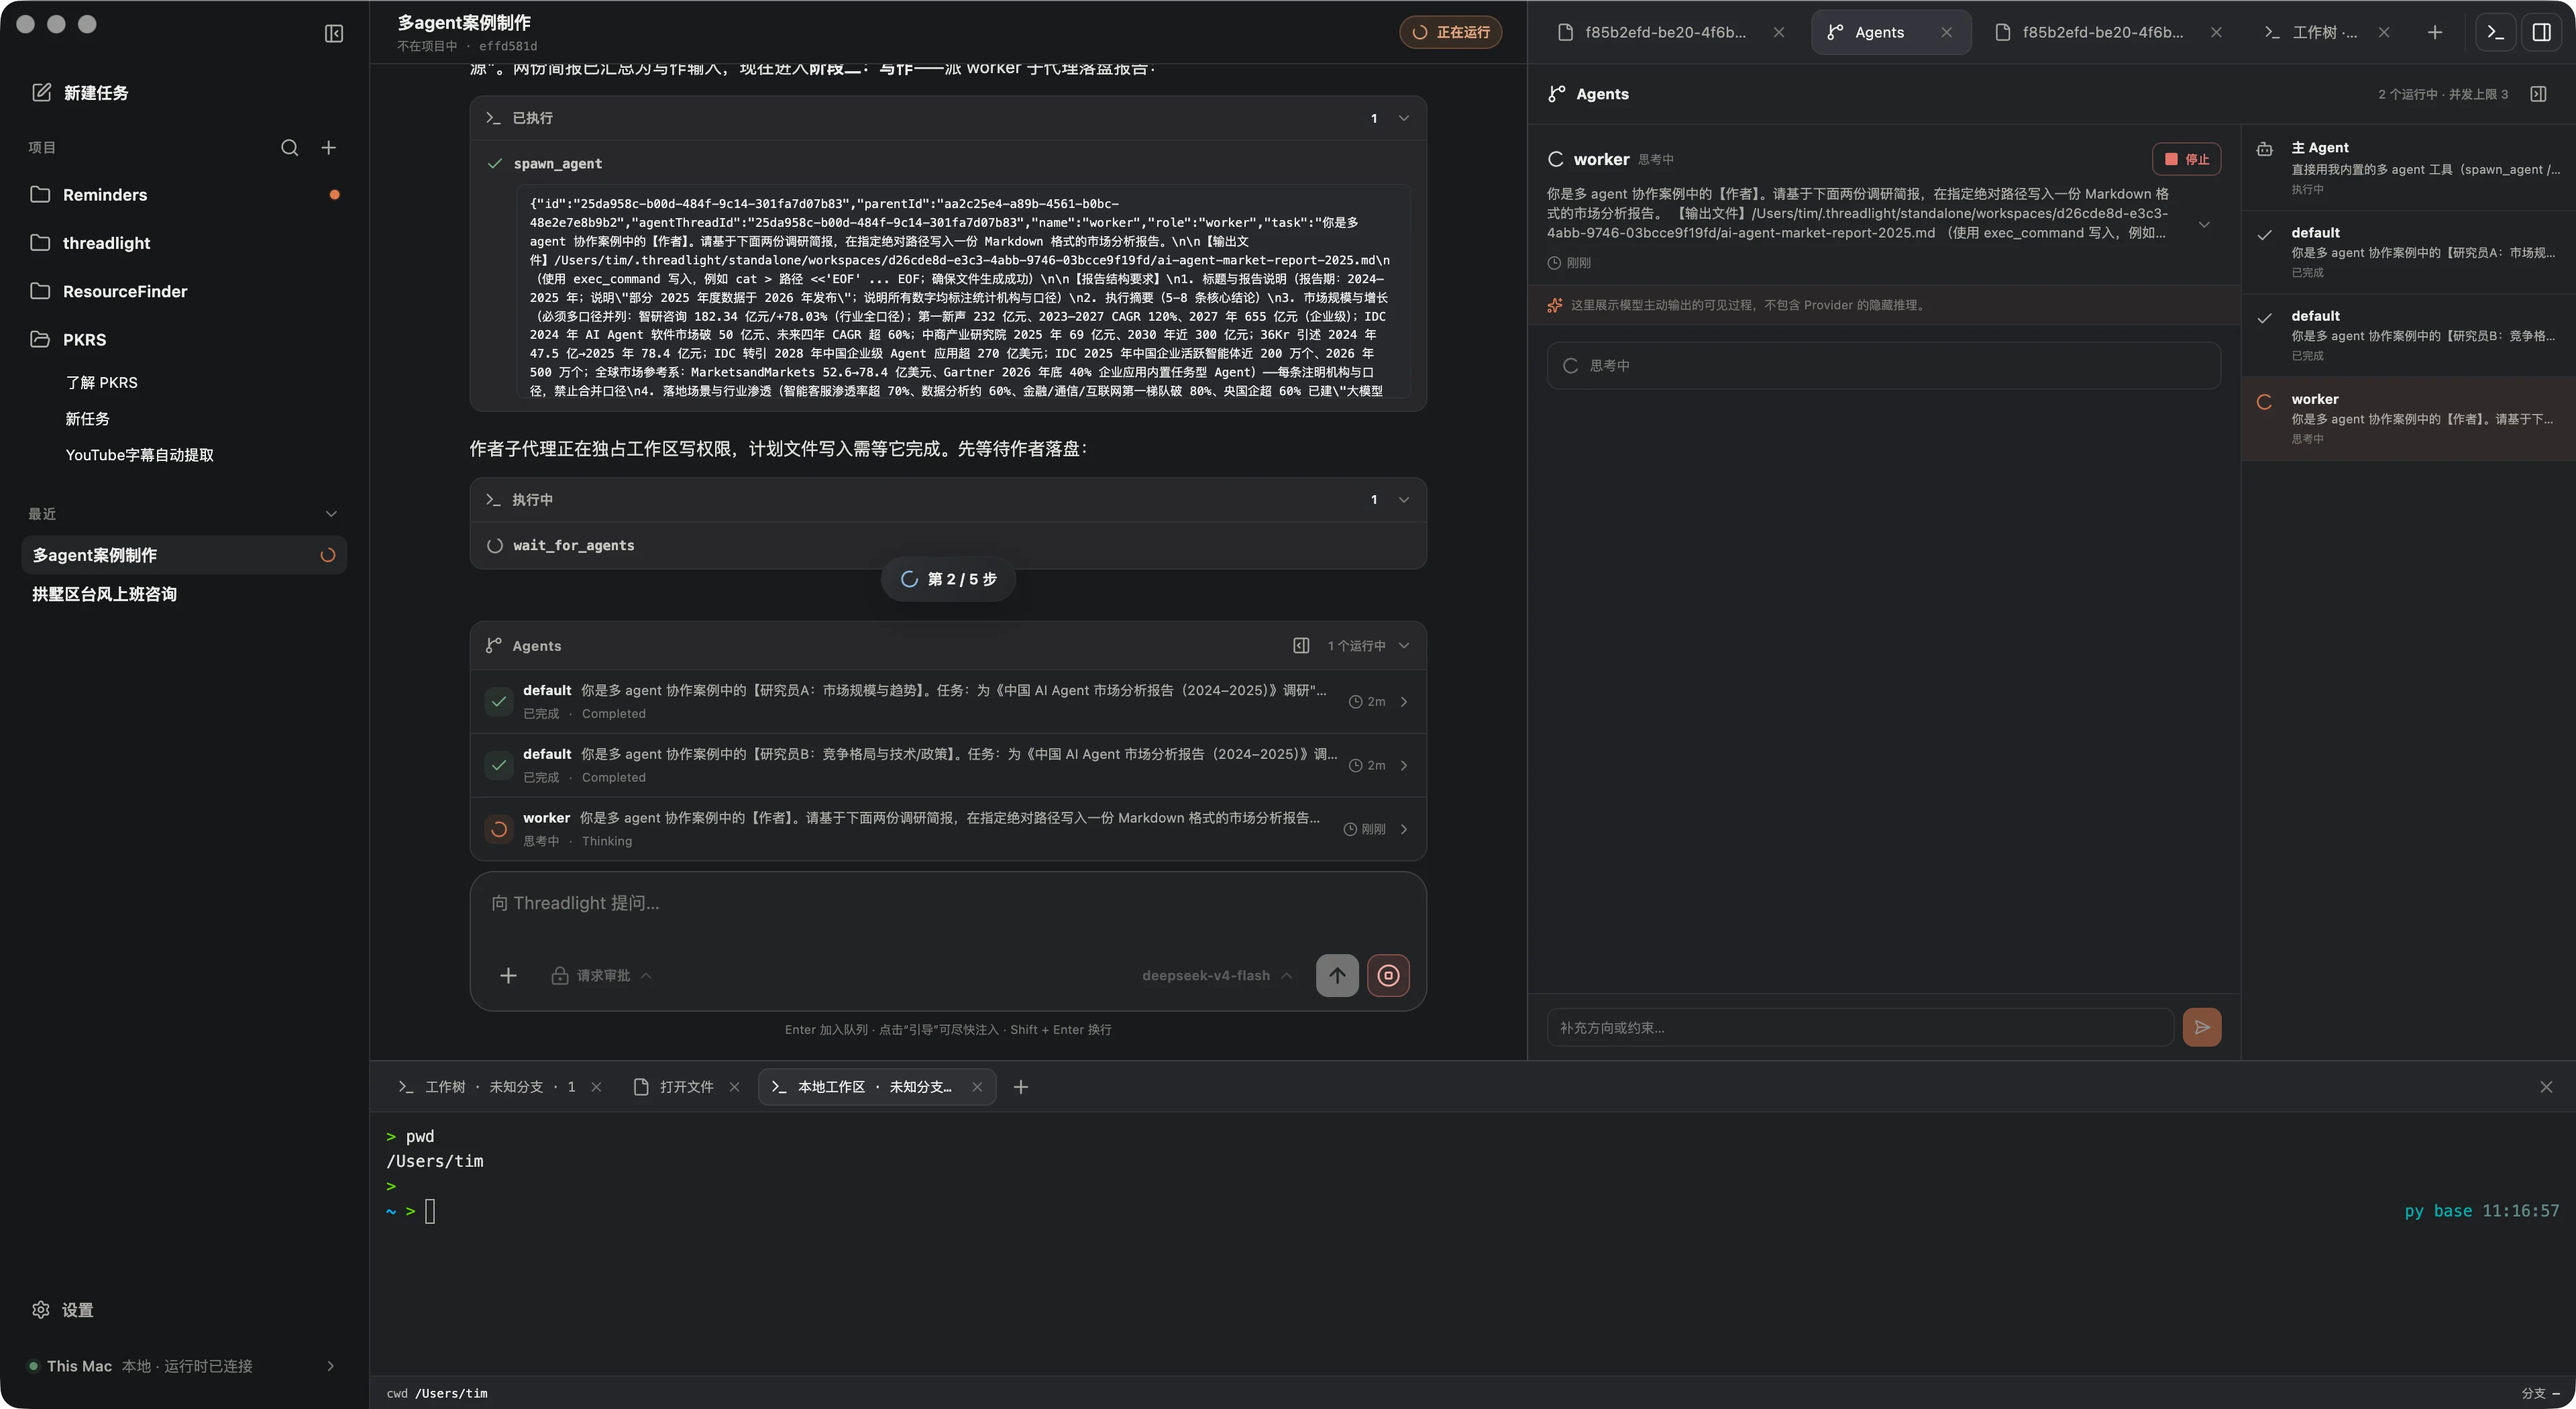Open the 新任务 item under PKRS
The image size is (2576, 1409).
[88, 418]
